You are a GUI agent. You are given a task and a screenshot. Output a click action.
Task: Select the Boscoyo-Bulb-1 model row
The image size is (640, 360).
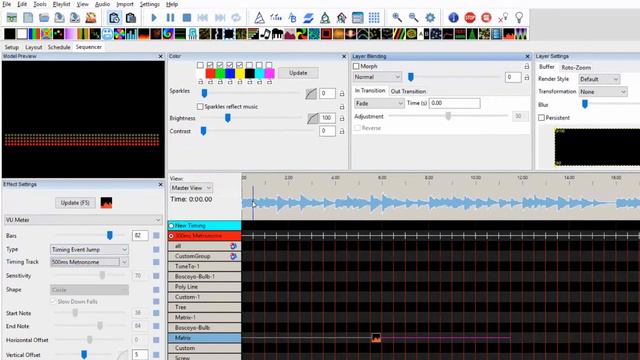pyautogui.click(x=204, y=277)
